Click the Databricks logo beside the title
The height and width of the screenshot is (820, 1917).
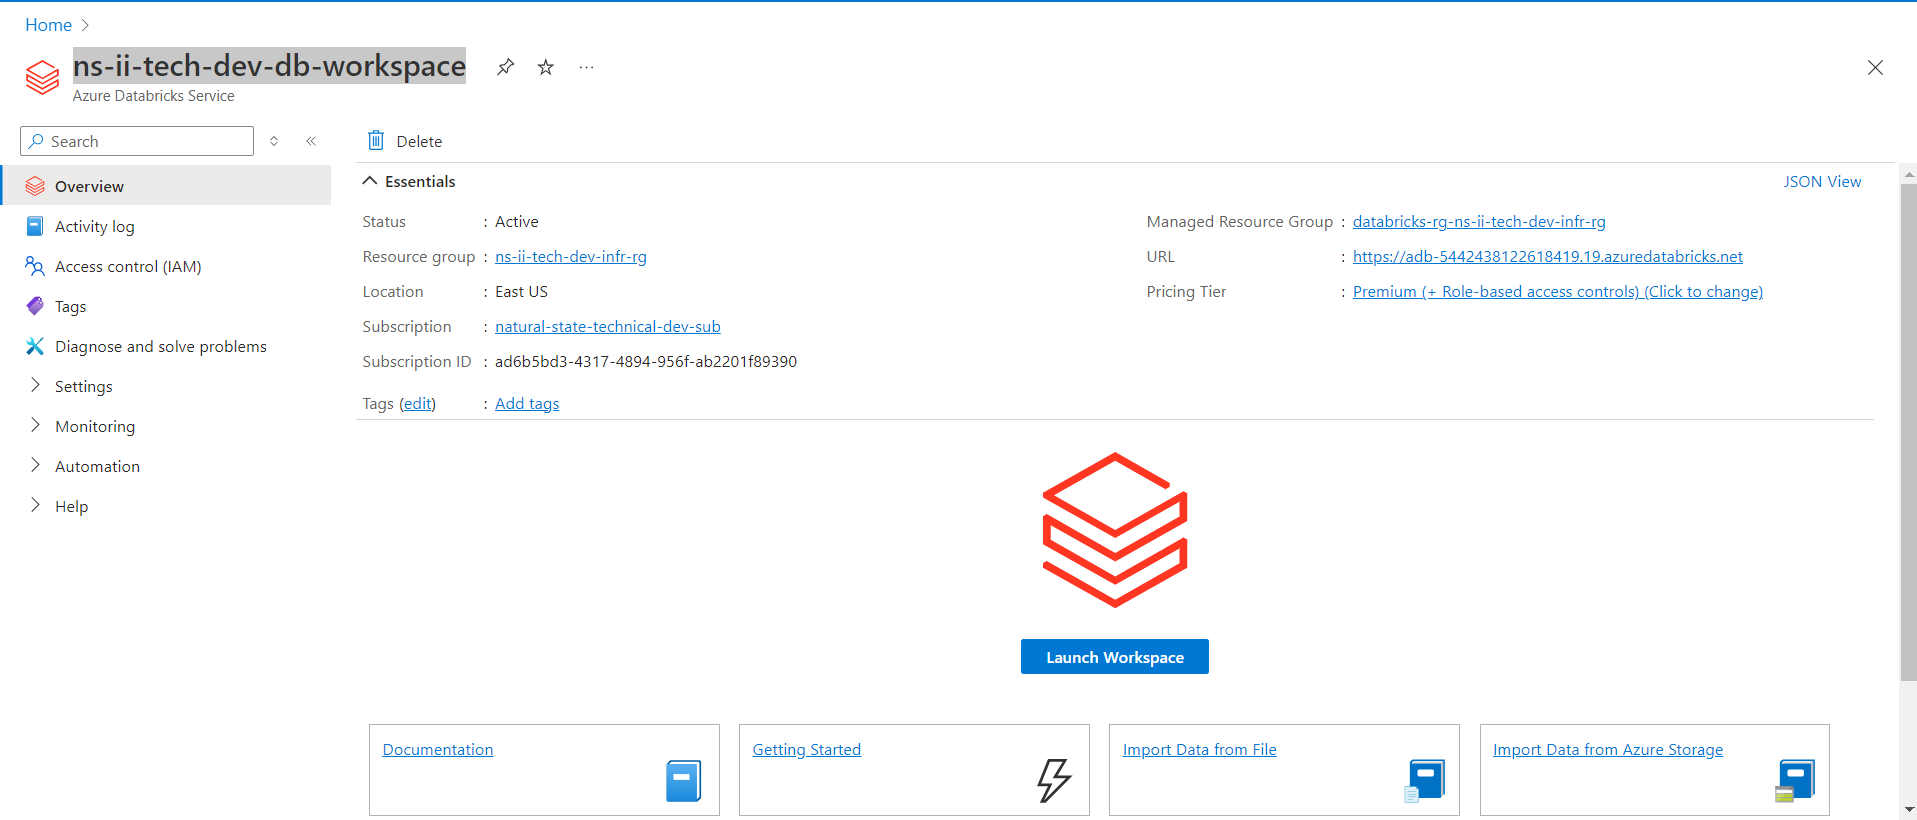(42, 77)
